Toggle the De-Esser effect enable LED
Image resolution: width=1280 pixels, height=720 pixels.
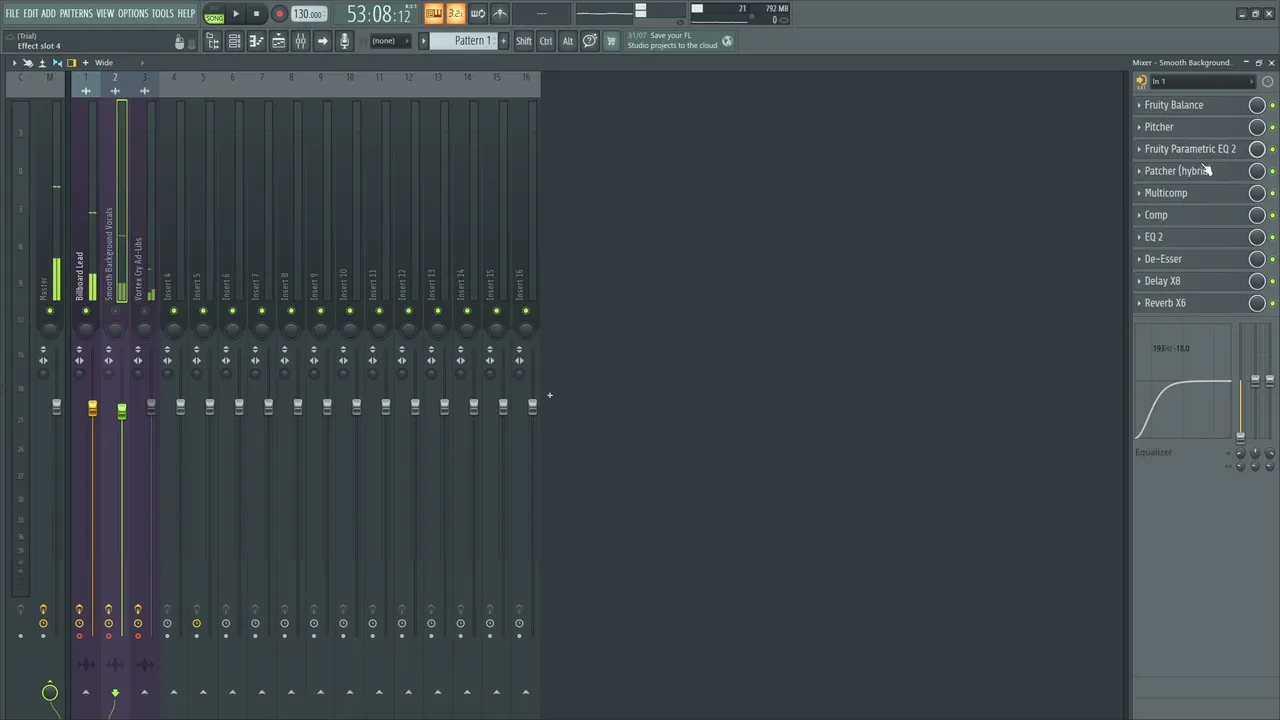[x=1272, y=259]
